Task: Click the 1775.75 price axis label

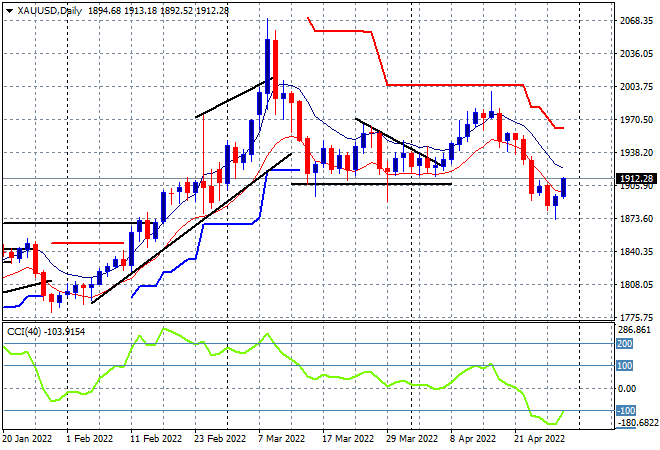Action: [636, 317]
